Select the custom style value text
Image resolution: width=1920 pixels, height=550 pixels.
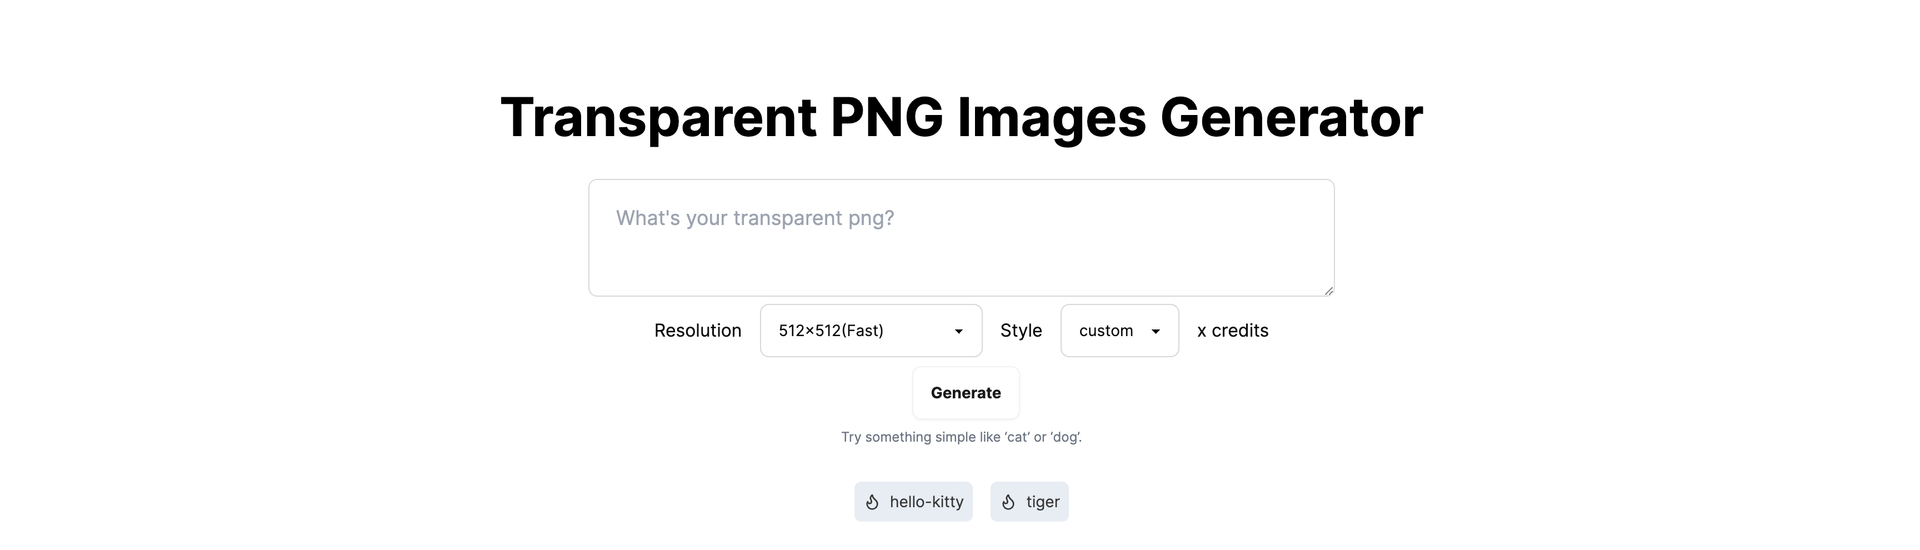click(1106, 331)
